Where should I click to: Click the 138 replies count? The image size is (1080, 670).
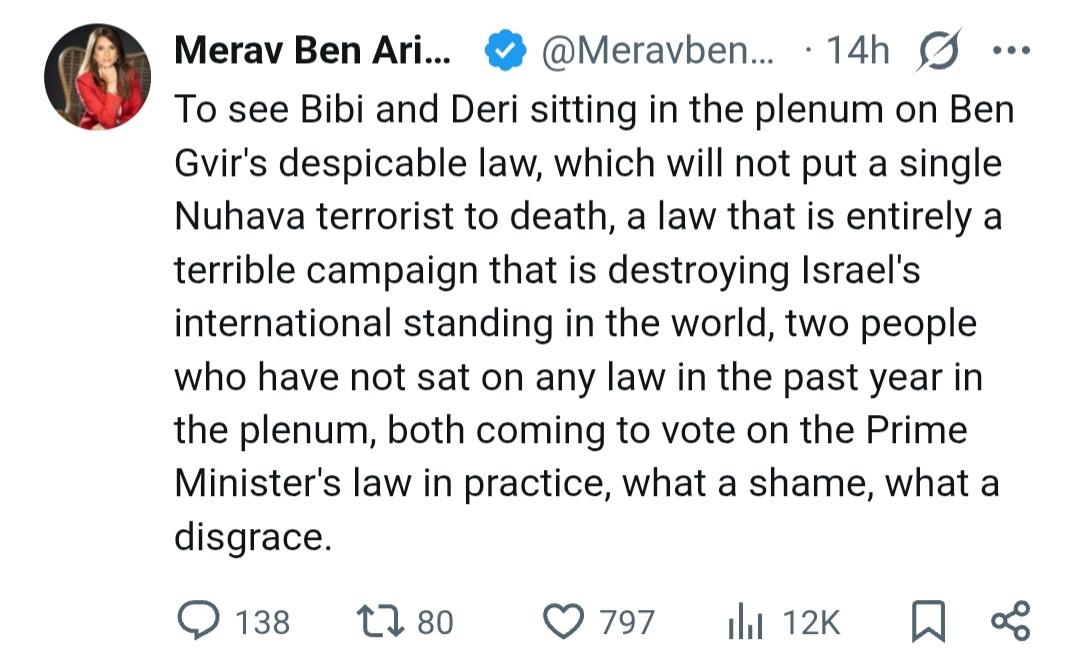click(x=262, y=622)
